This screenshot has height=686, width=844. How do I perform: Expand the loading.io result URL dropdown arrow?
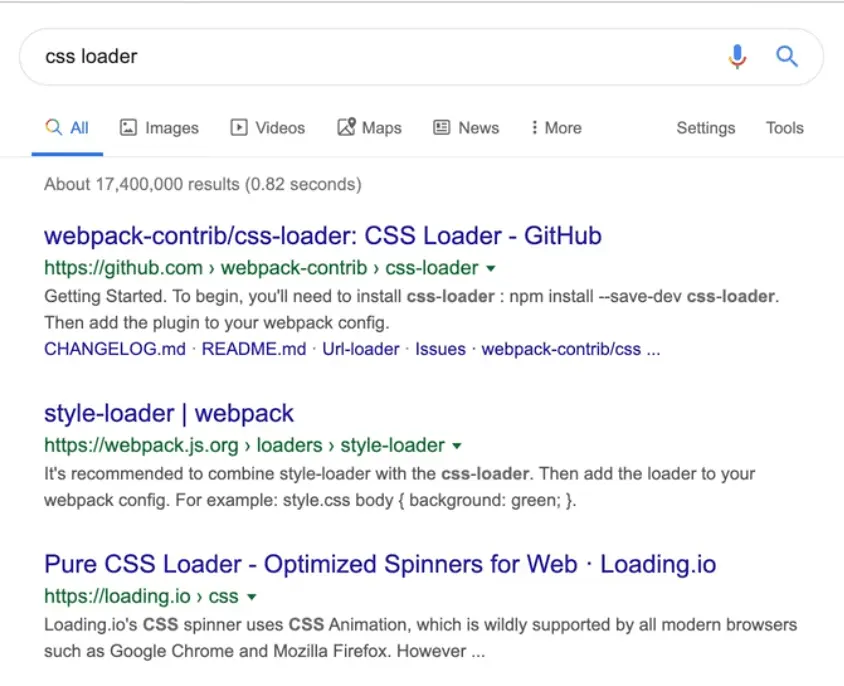click(251, 598)
